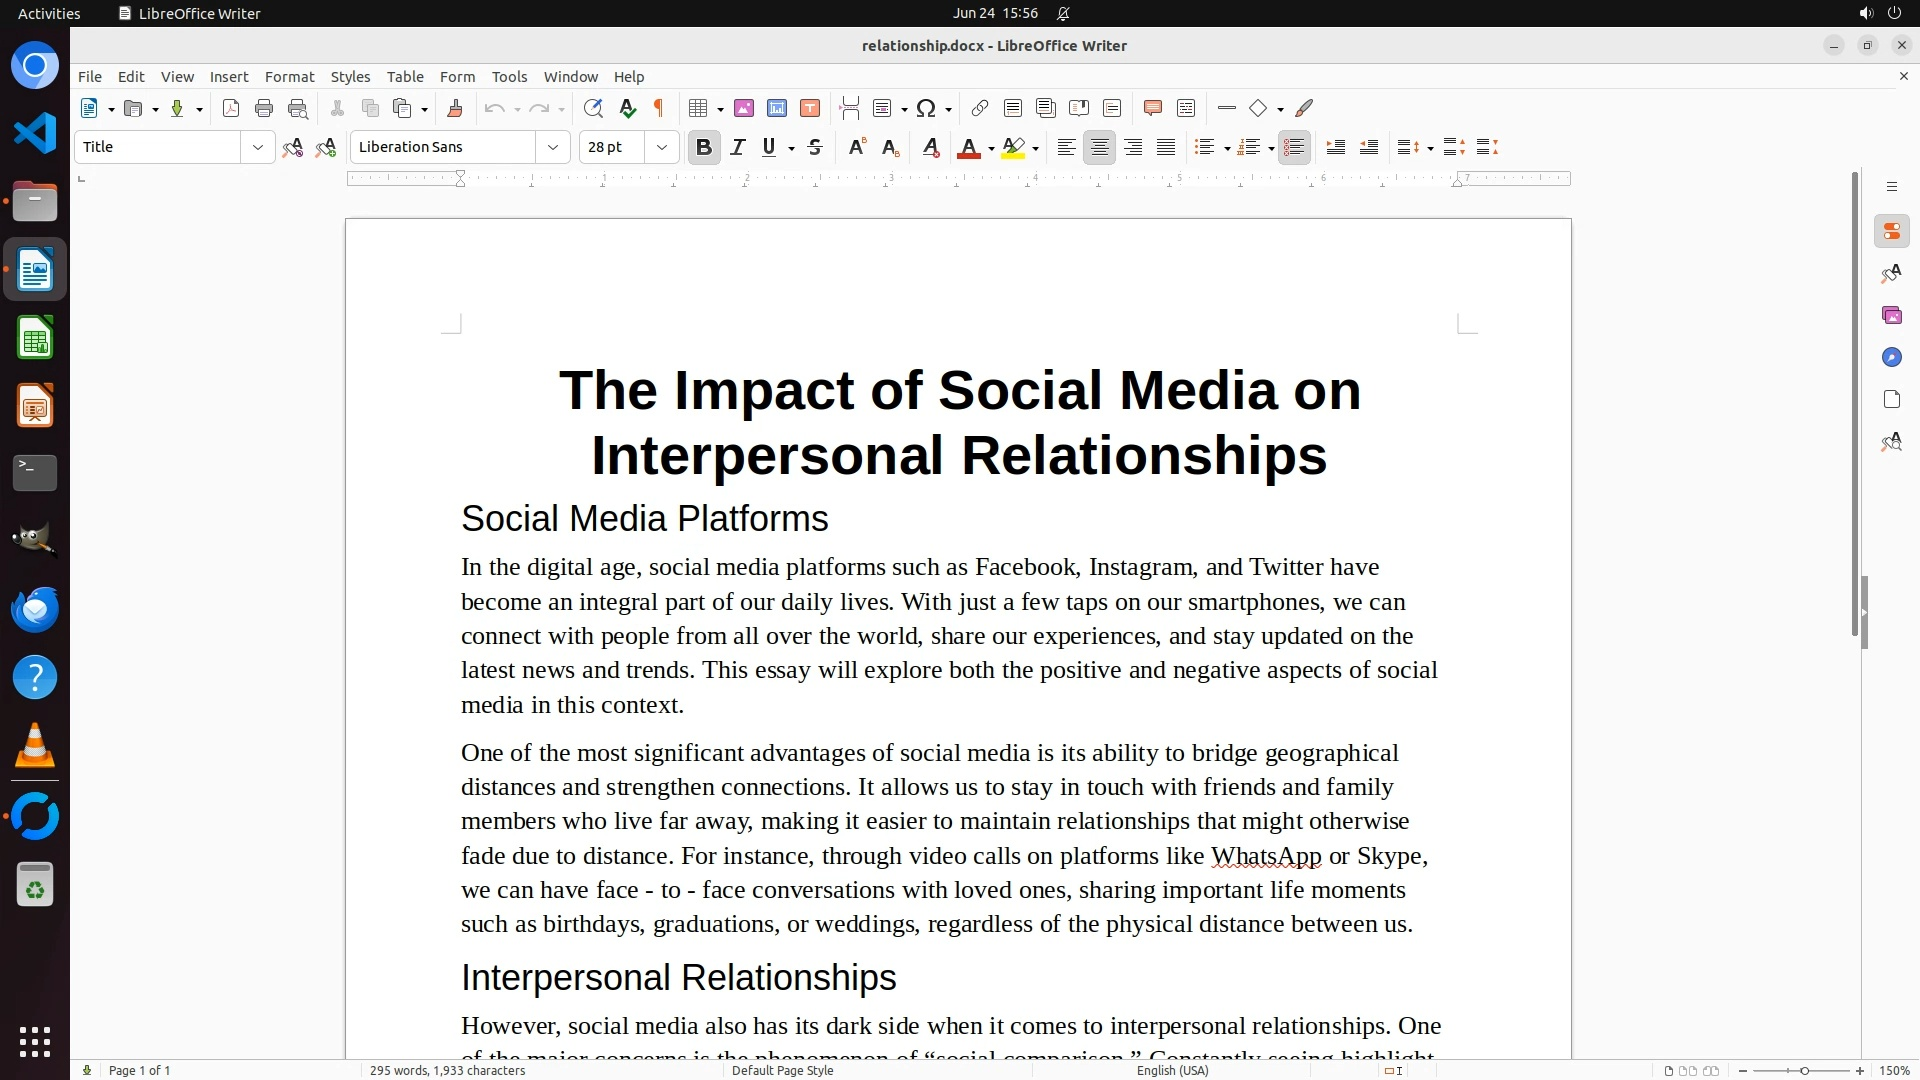Viewport: 1920px width, 1080px height.
Task: Click the Print icon in toolbar
Action: pyautogui.click(x=264, y=109)
